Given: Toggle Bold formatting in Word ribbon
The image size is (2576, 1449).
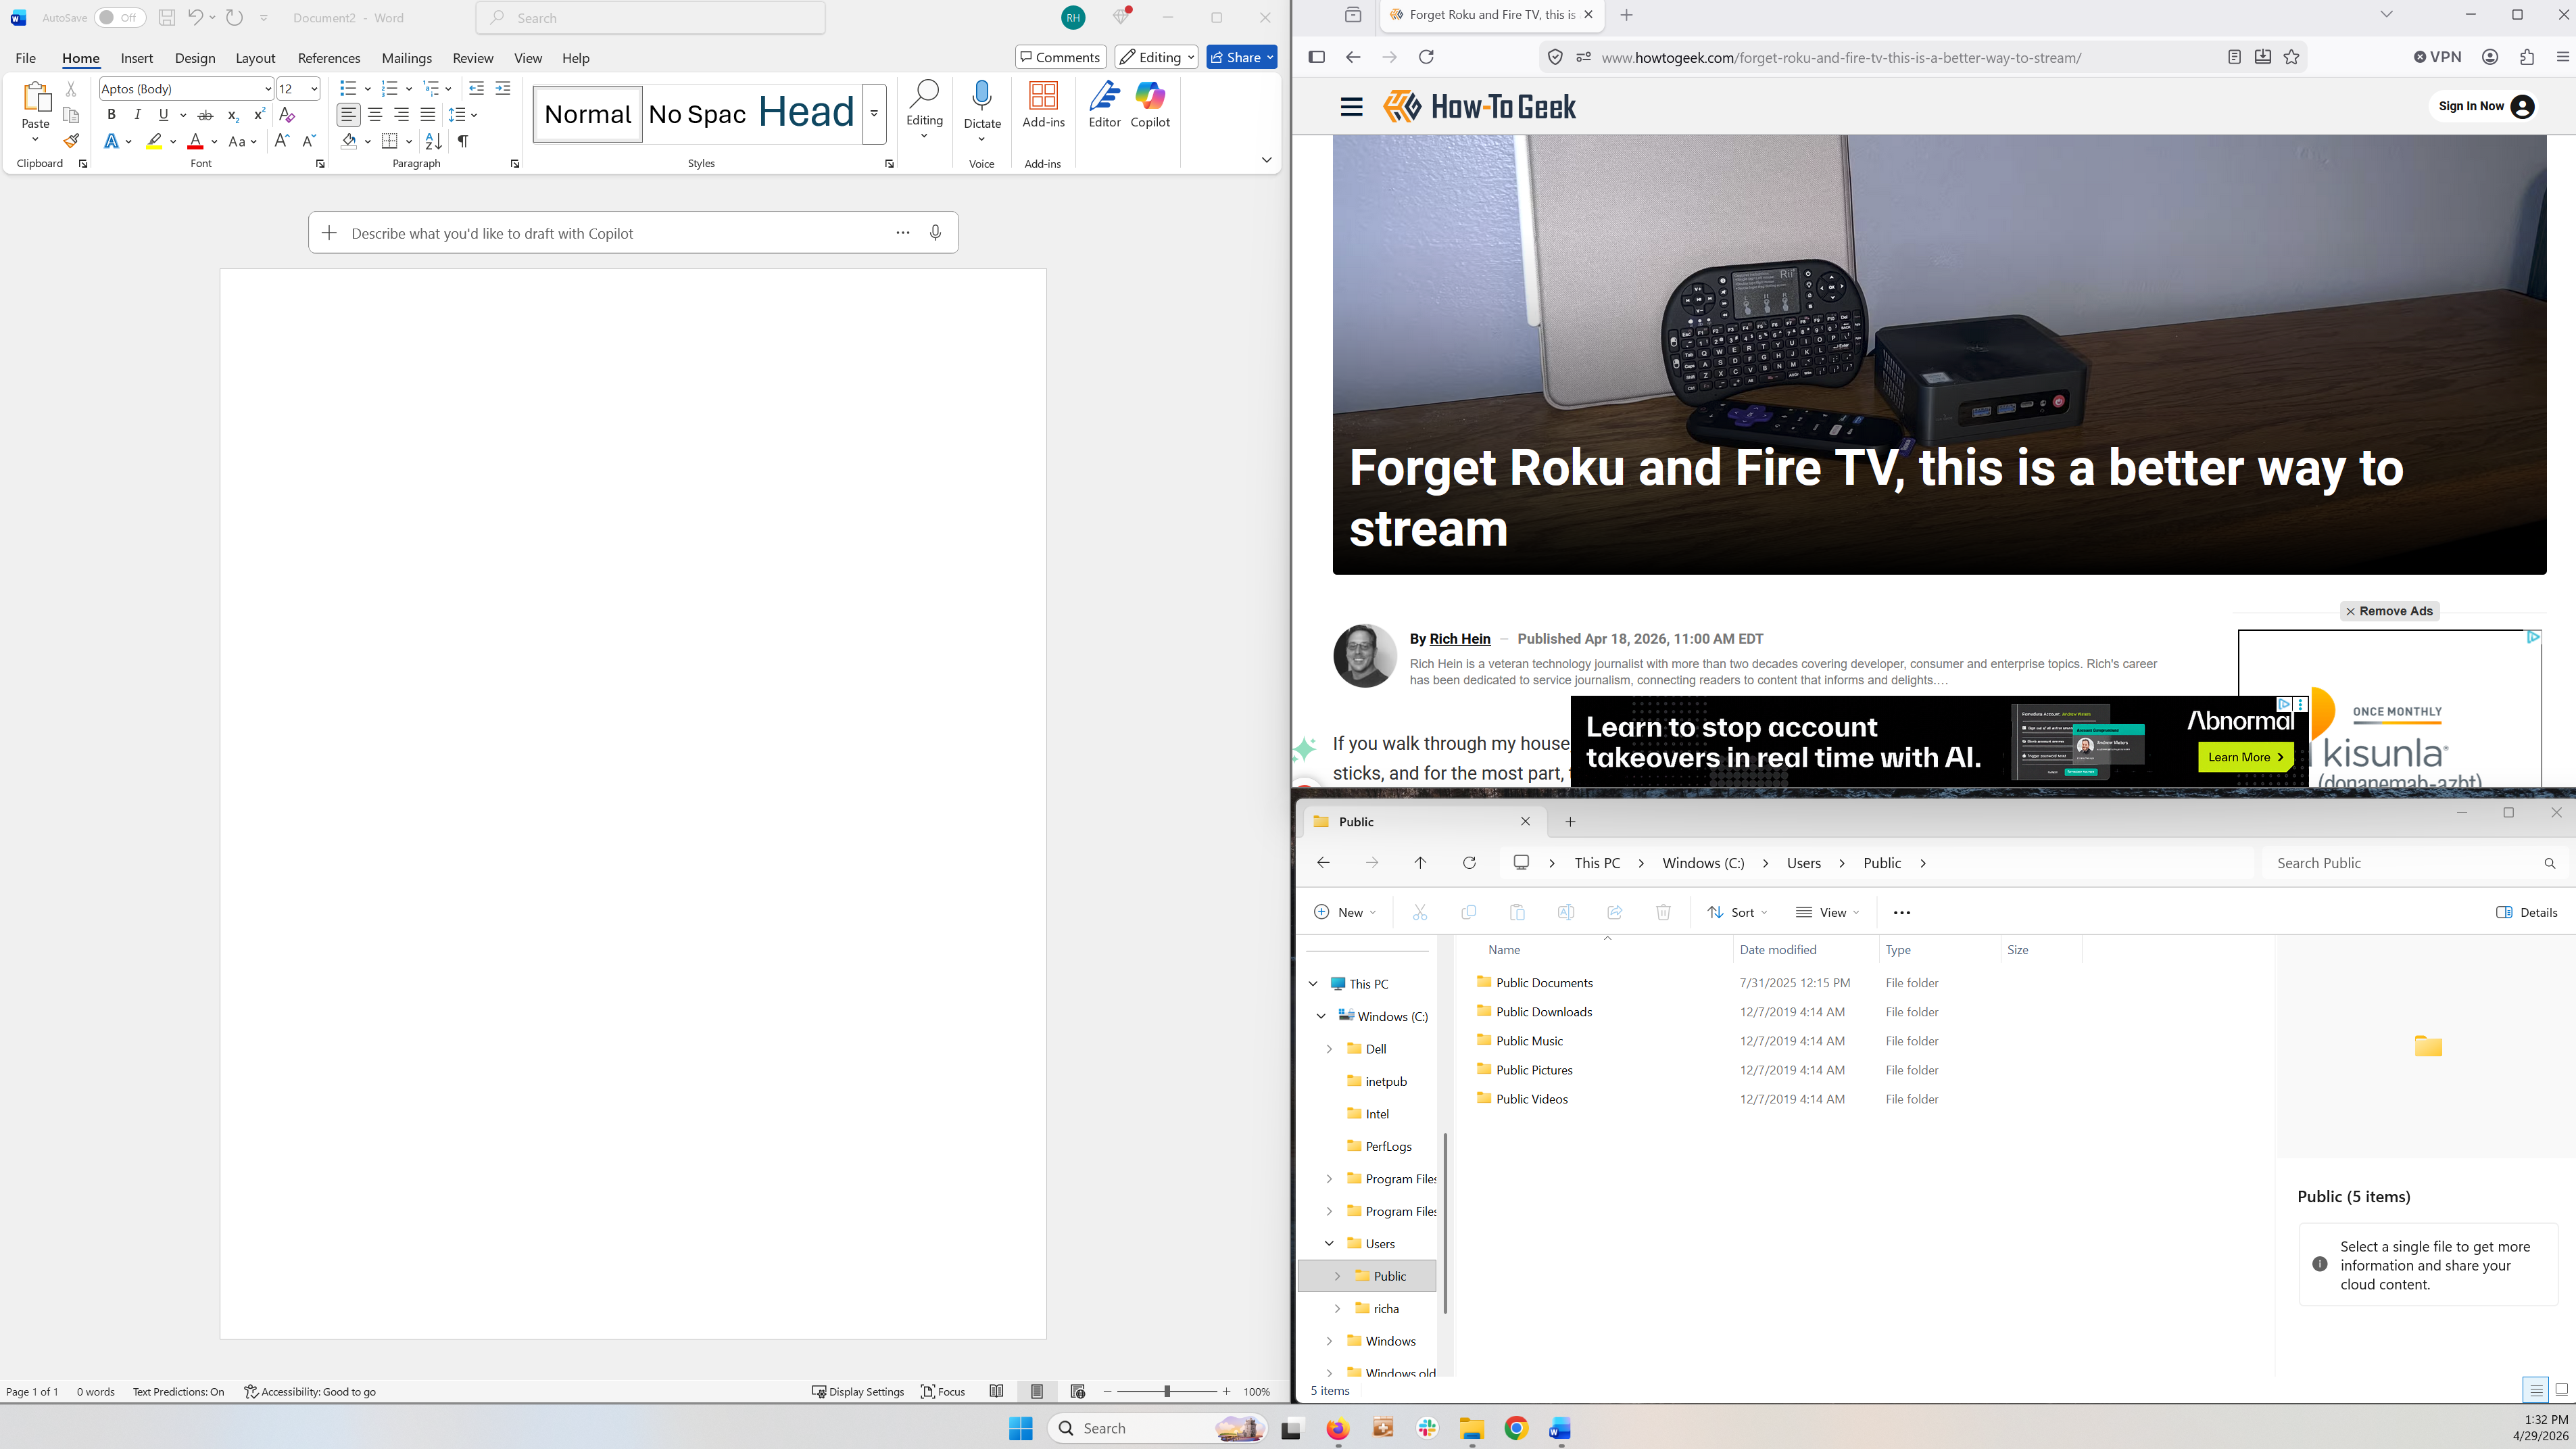Looking at the screenshot, I should [x=111, y=115].
